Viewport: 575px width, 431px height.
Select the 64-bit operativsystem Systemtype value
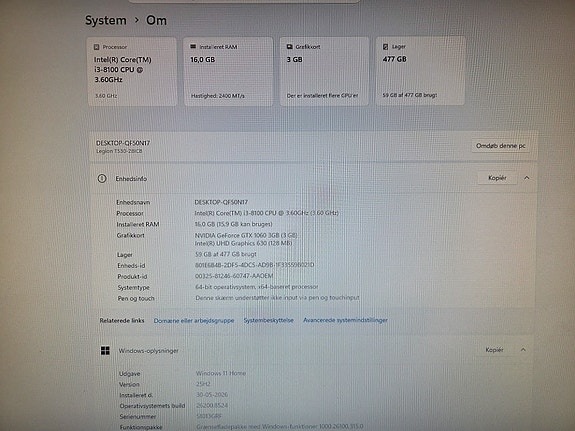pyautogui.click(x=257, y=287)
